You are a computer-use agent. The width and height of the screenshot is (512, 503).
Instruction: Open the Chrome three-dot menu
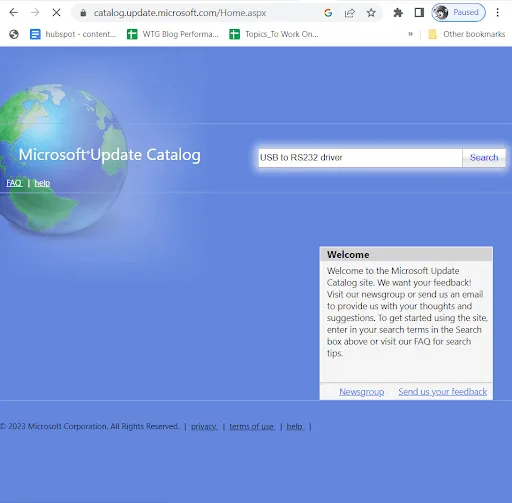point(497,13)
